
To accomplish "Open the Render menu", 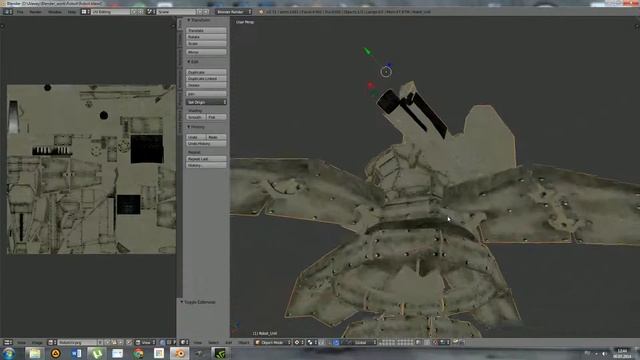I will (x=36, y=12).
